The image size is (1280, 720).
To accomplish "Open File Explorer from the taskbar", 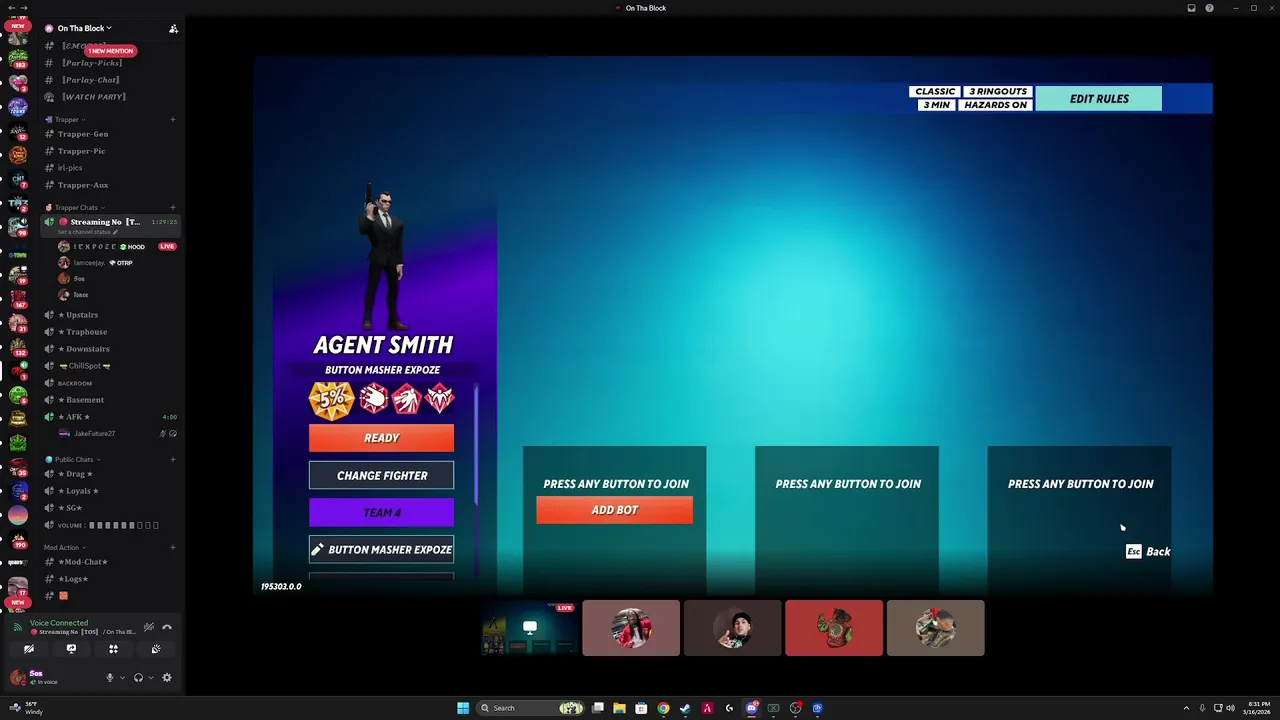I will 619,708.
